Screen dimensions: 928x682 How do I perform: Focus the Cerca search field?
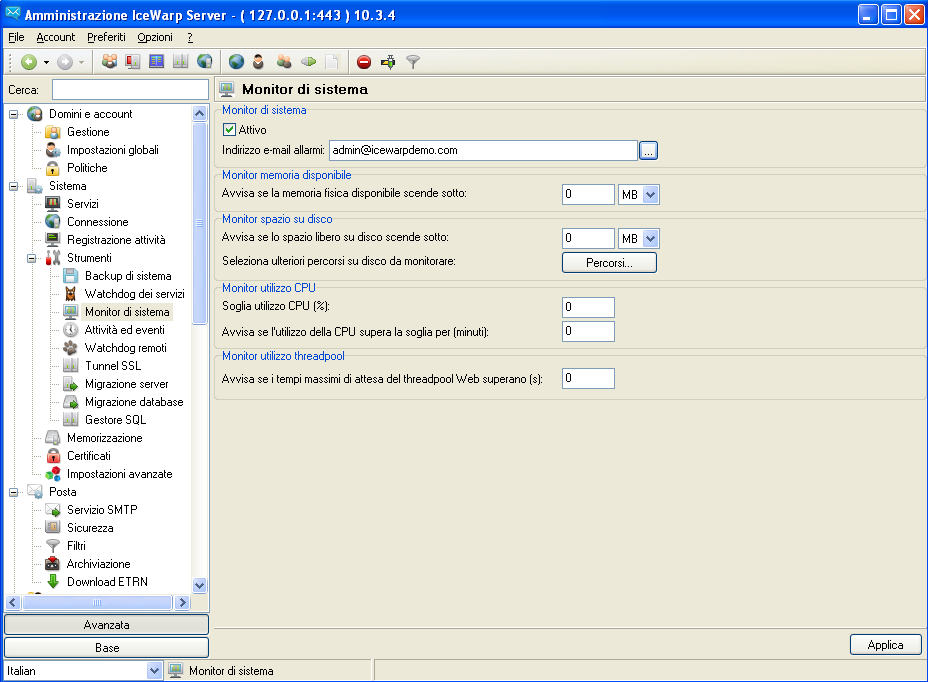pos(130,90)
